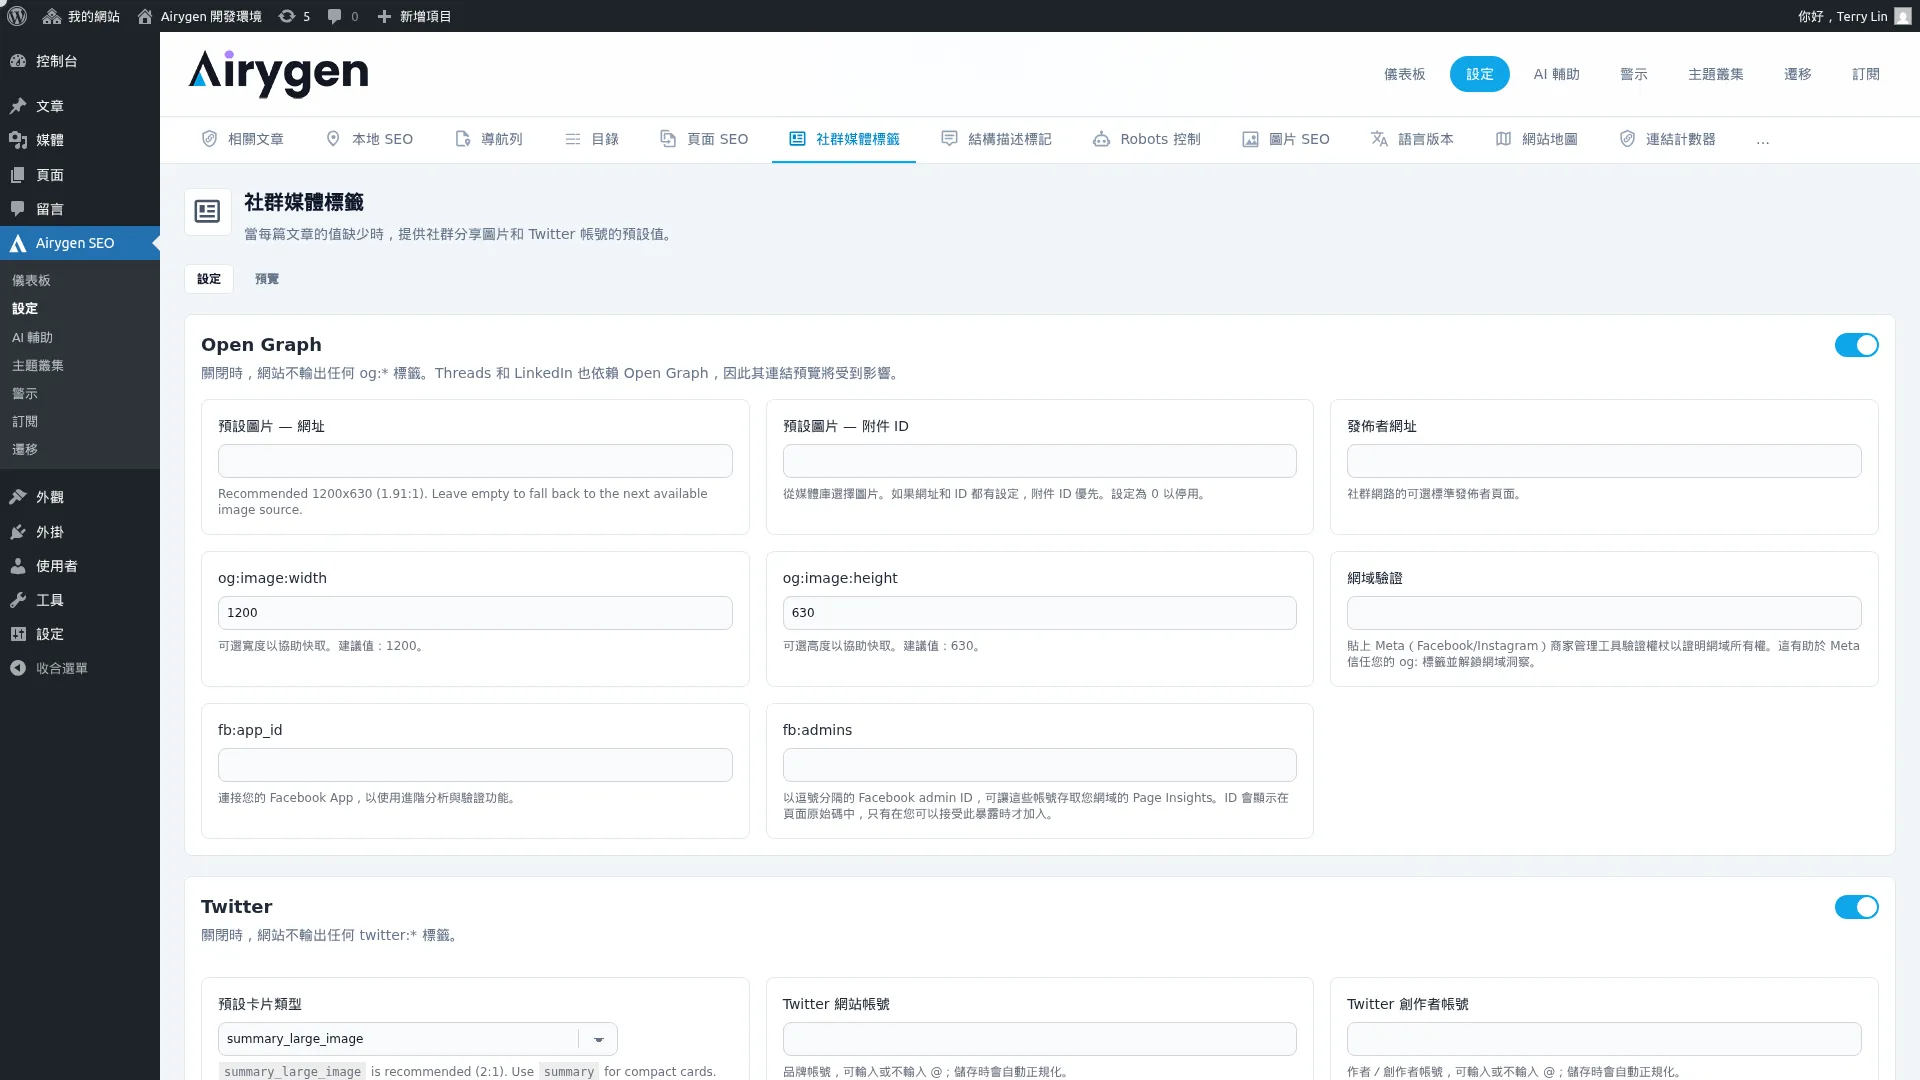Open the updates icon showing 5

287,16
